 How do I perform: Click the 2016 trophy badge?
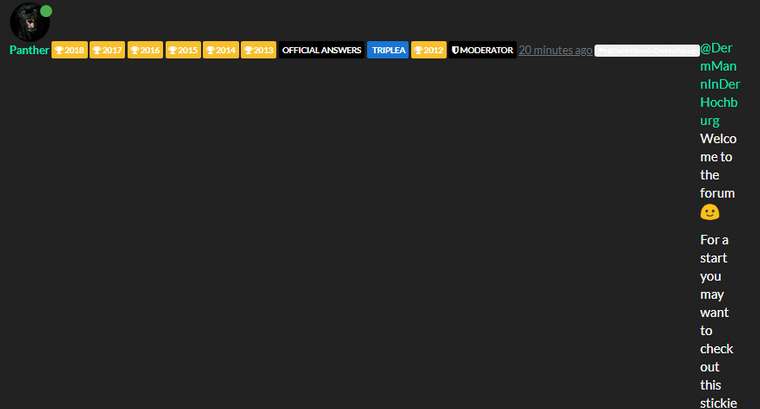(144, 50)
